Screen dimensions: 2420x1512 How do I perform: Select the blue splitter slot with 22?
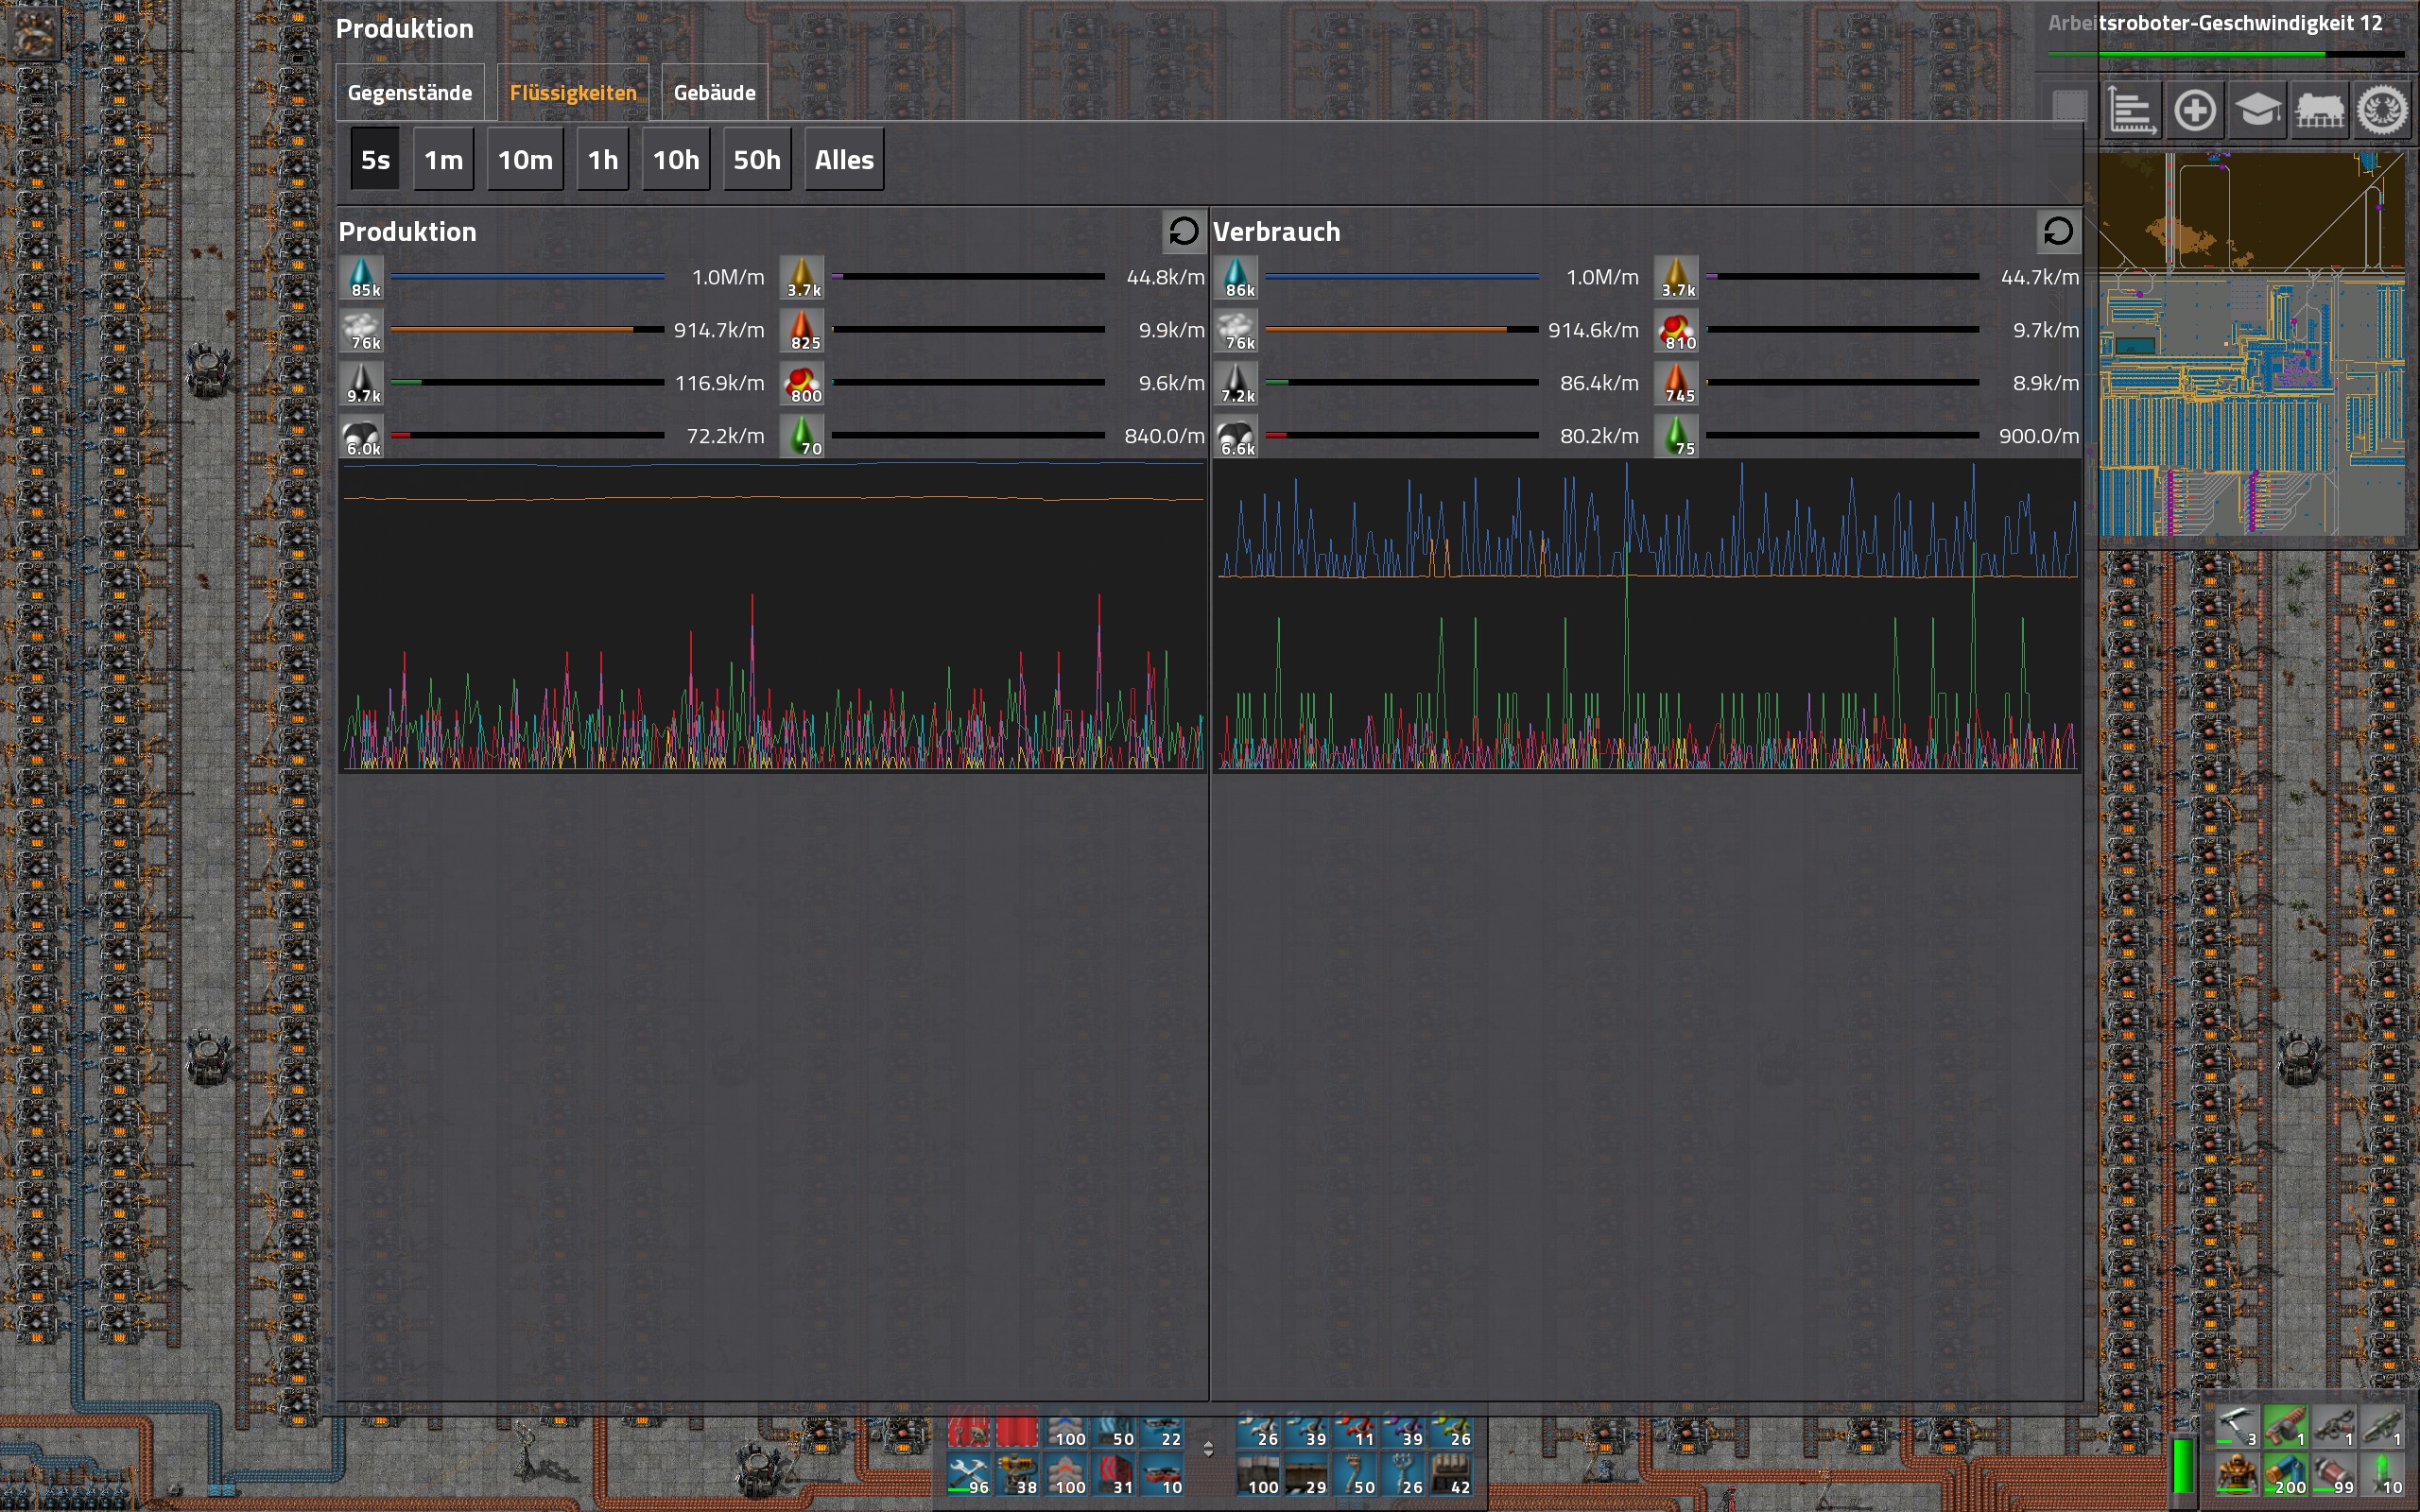[1162, 1430]
